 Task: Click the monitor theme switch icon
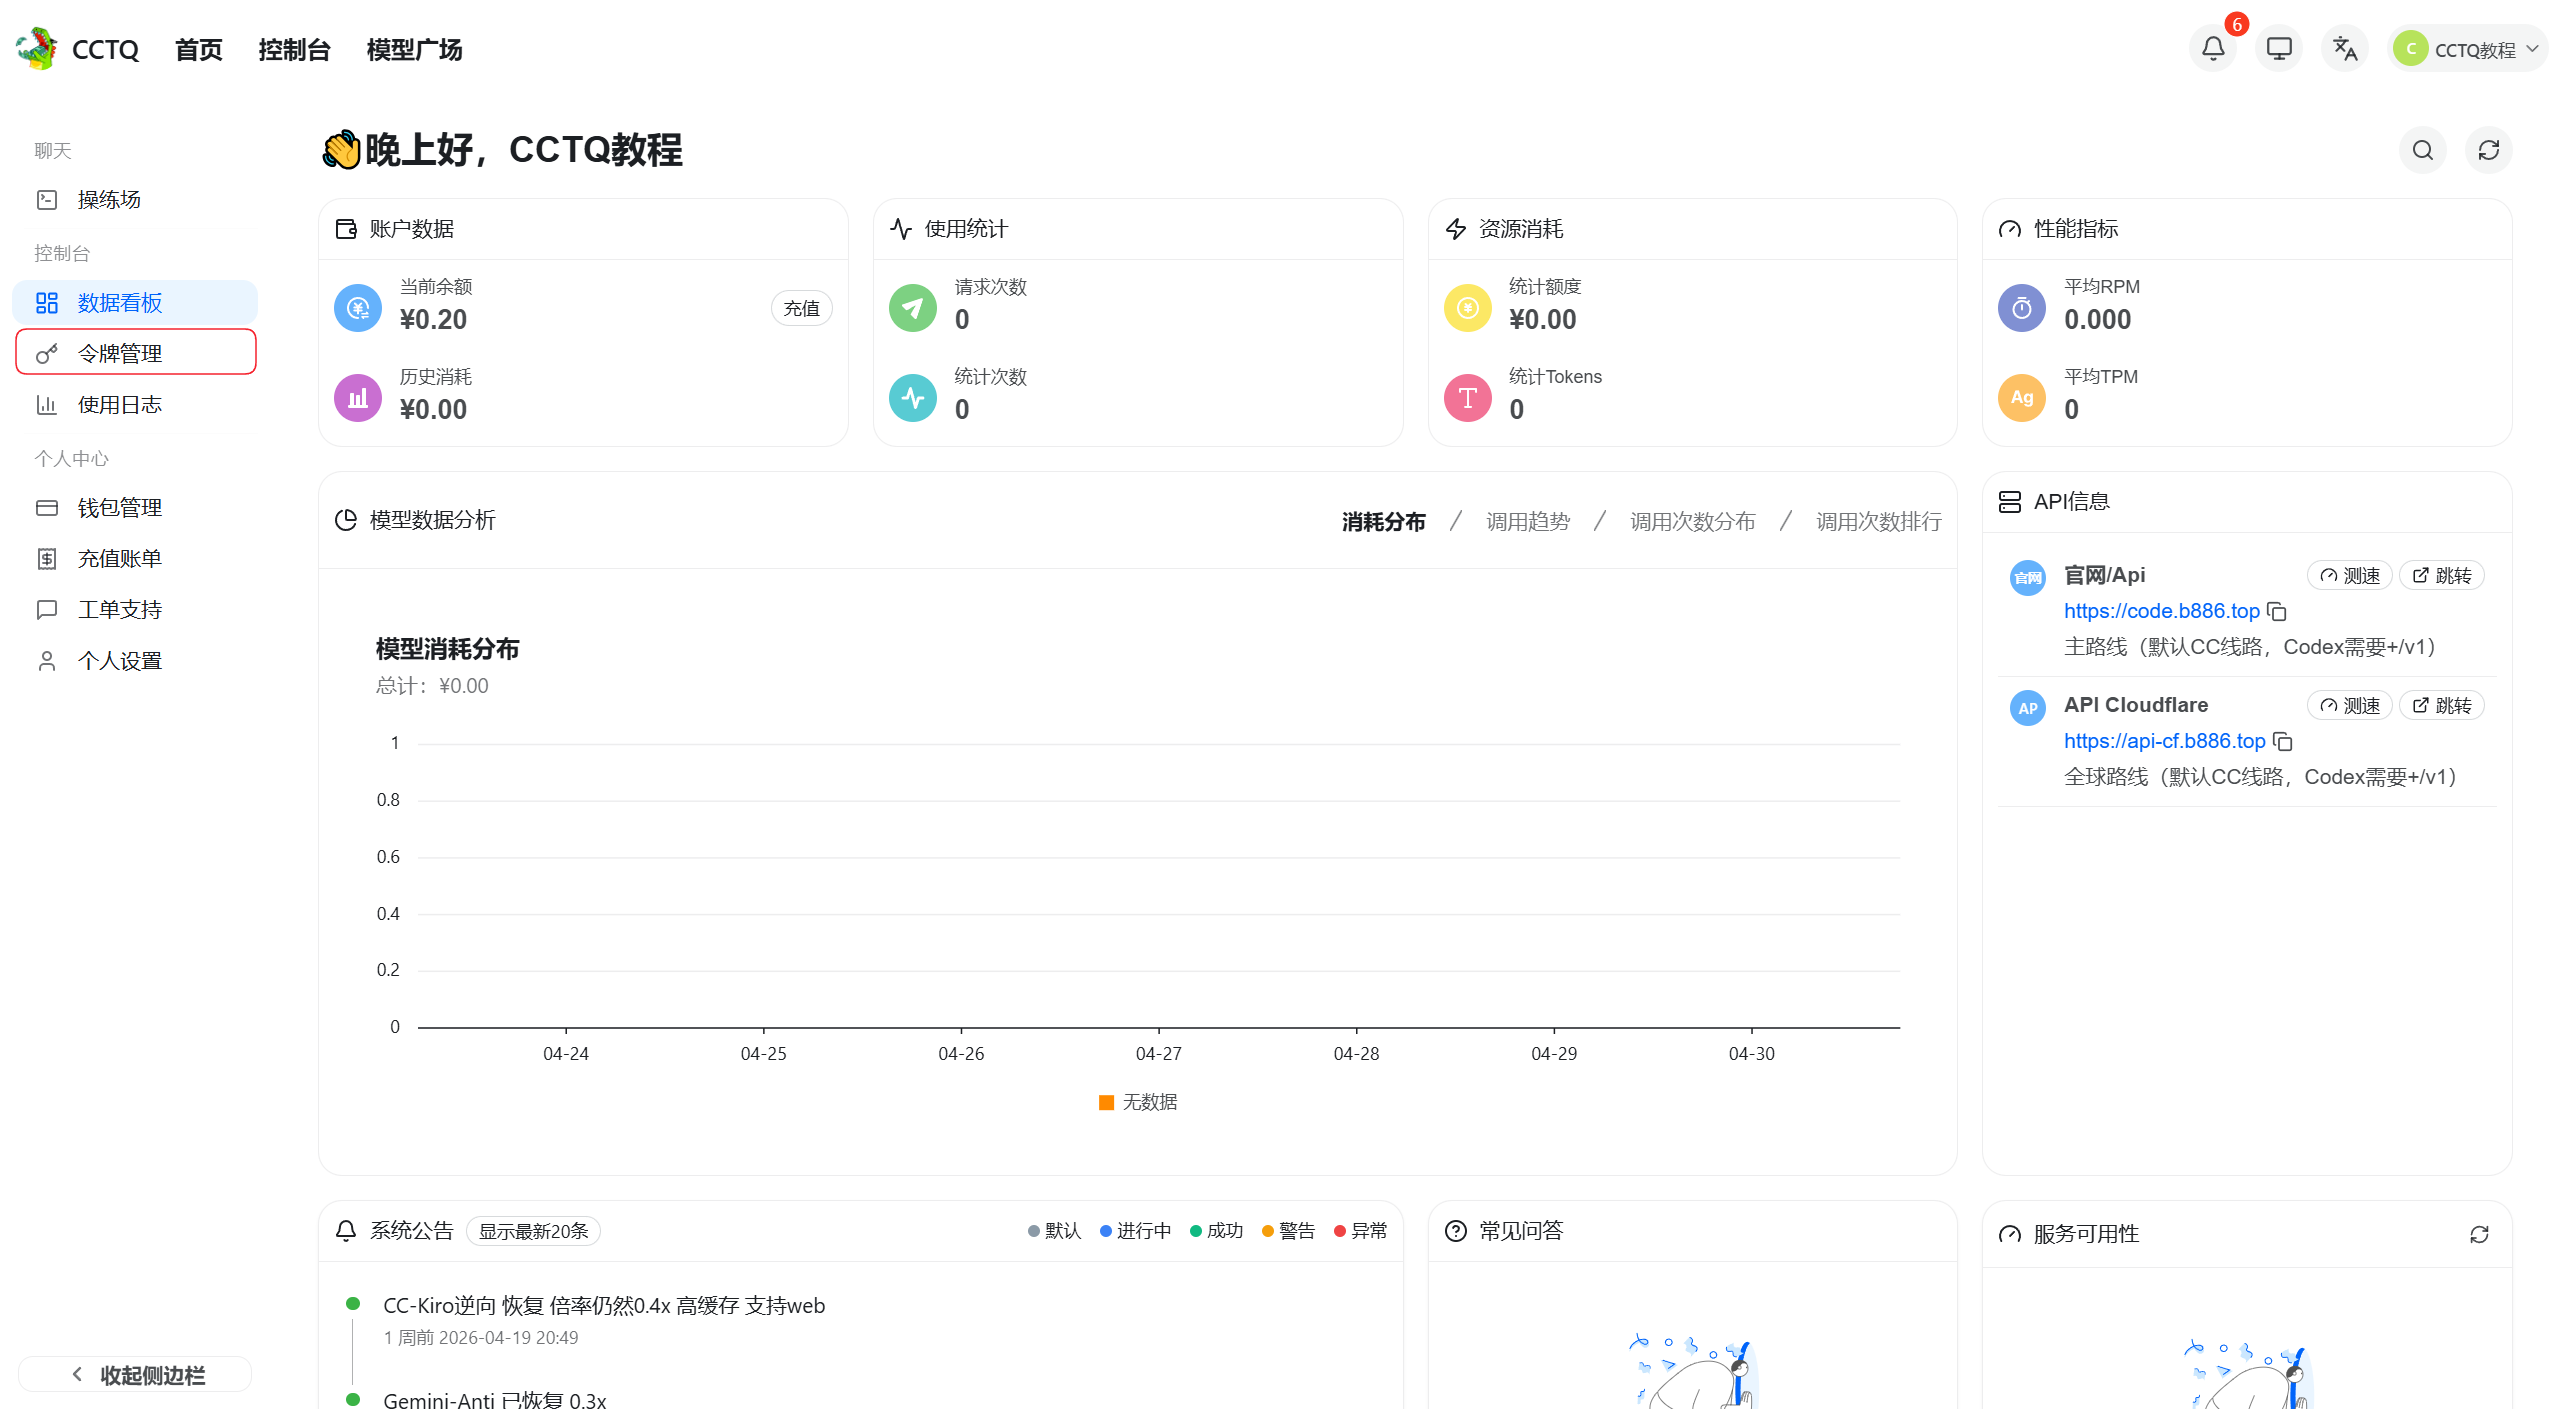(x=2278, y=49)
